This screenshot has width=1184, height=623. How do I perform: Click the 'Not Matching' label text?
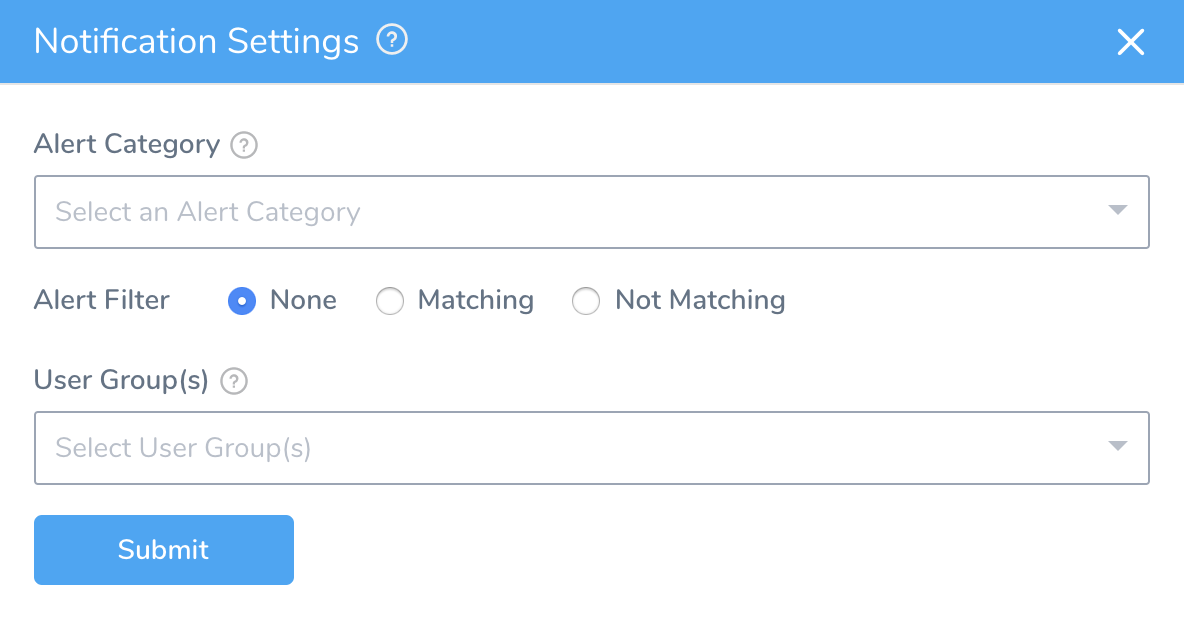pyautogui.click(x=700, y=301)
